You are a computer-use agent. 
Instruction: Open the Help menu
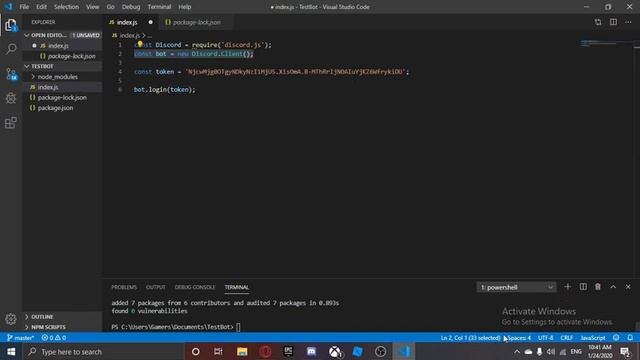(184, 7)
